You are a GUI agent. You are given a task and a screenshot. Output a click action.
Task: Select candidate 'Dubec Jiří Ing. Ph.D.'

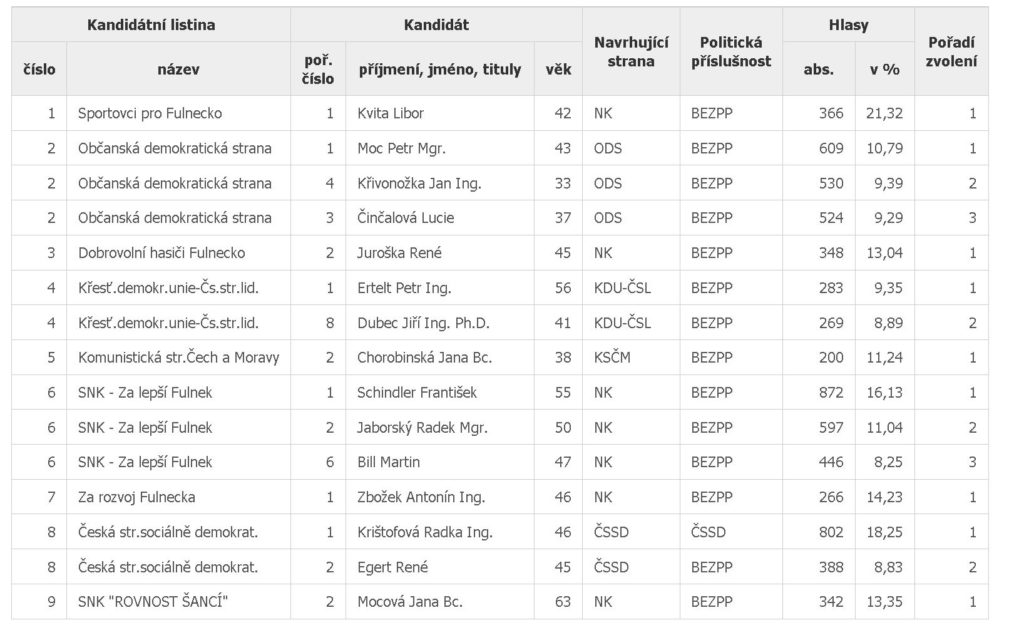point(423,323)
